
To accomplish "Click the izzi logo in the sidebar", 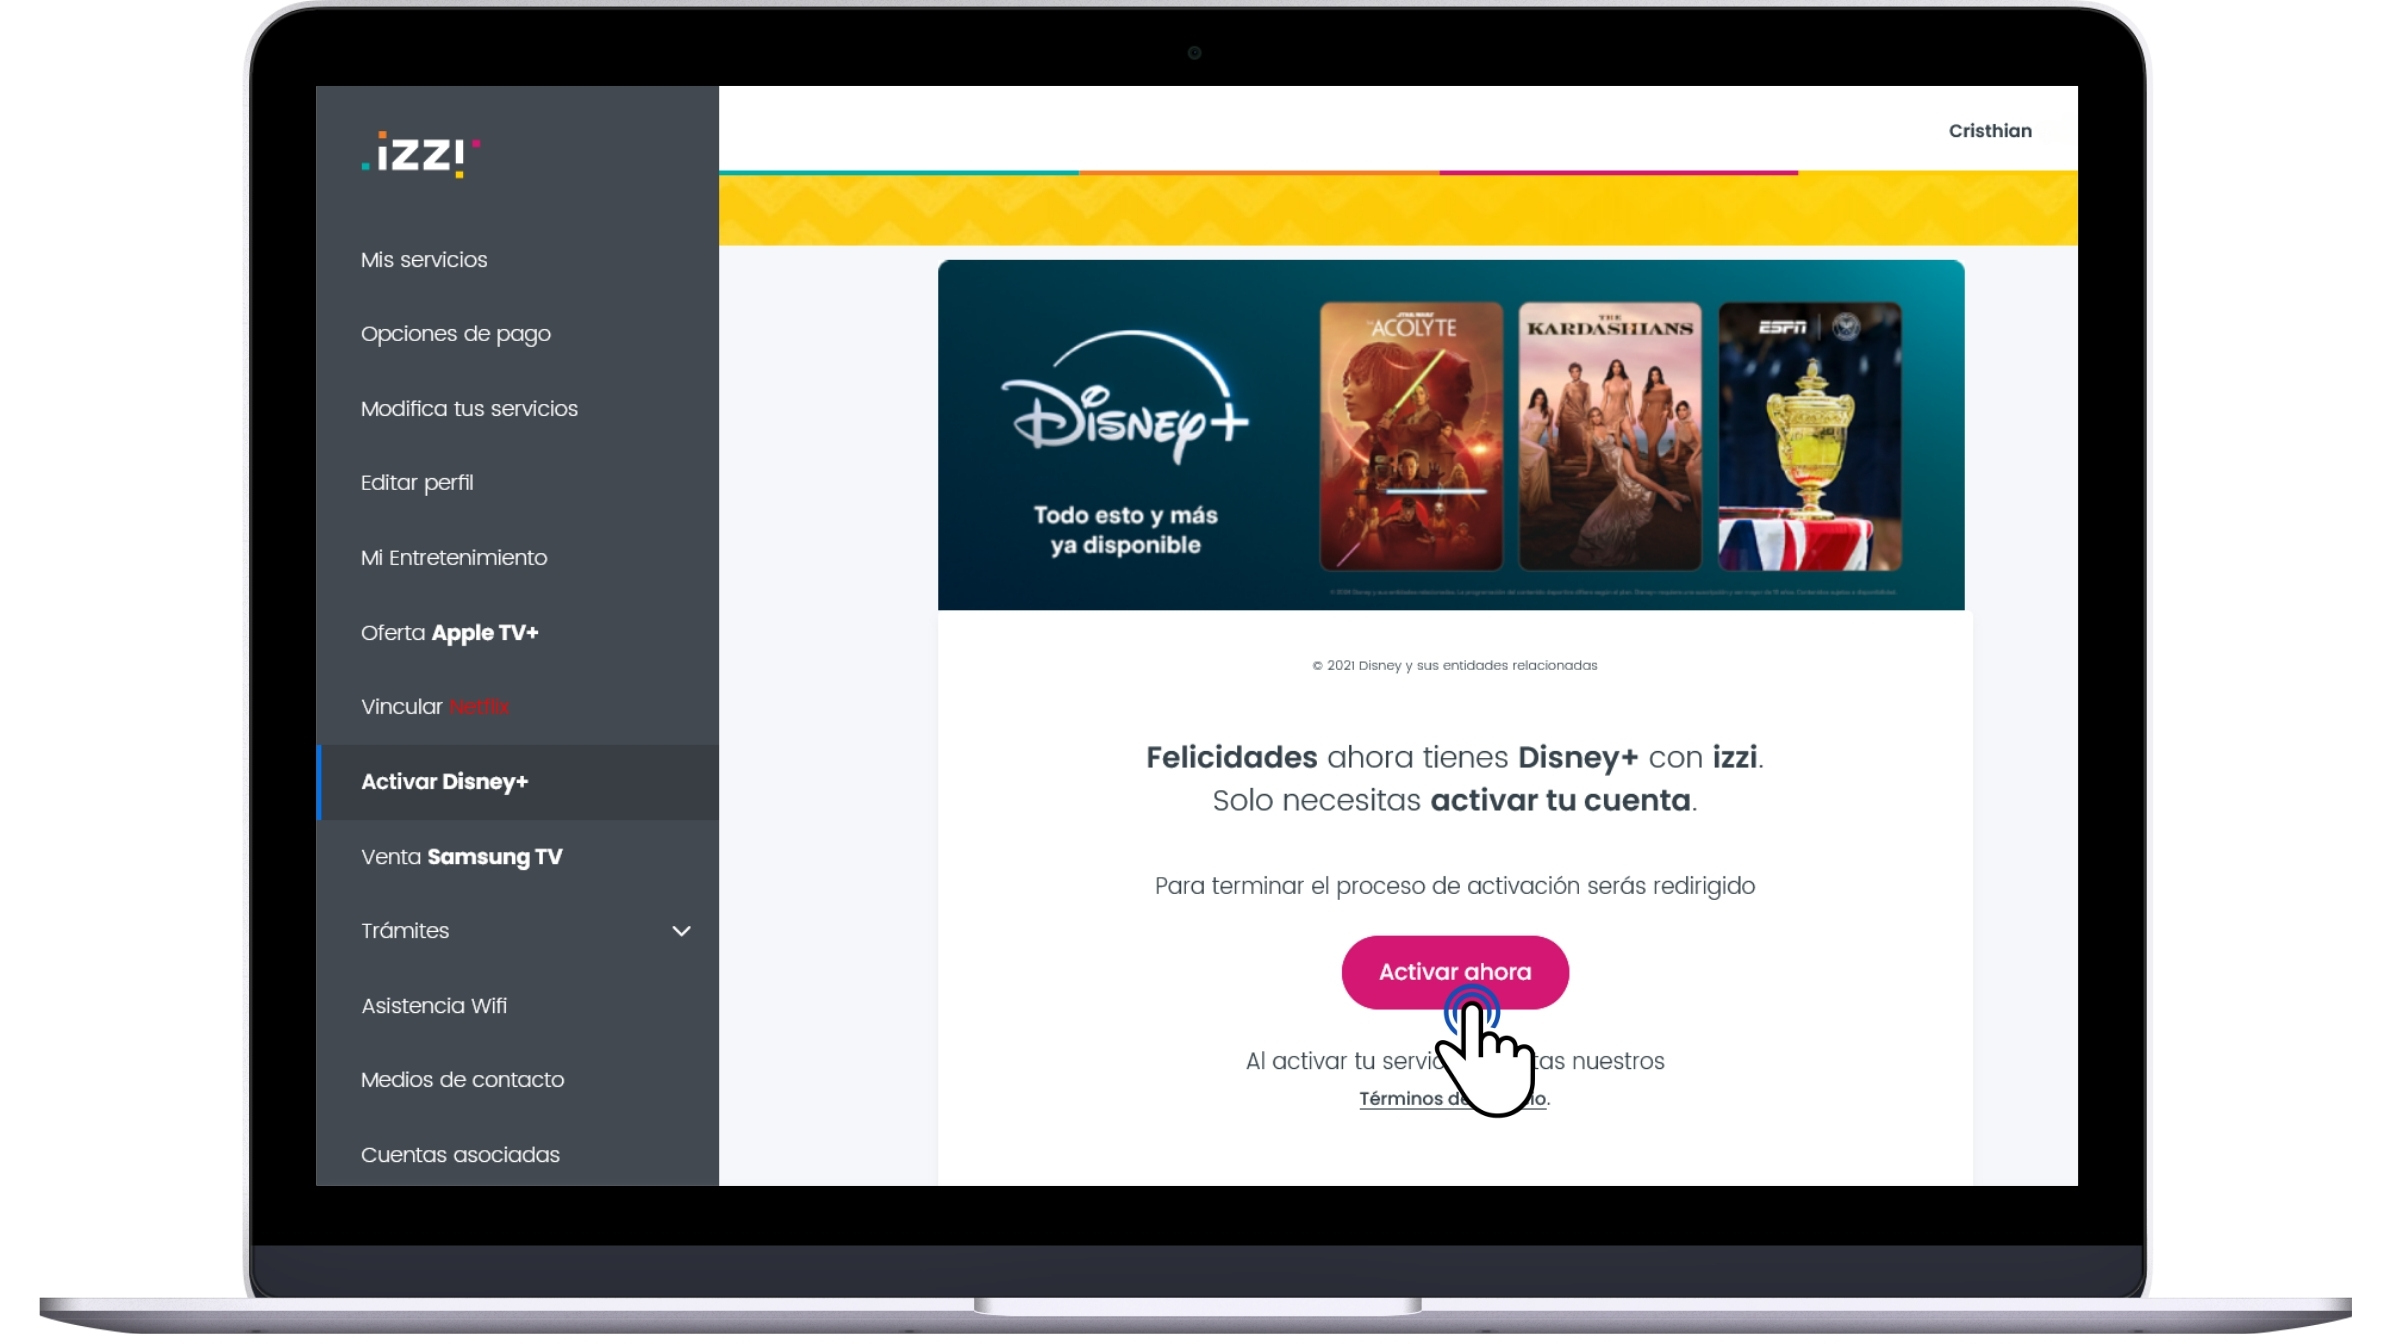I will click(420, 155).
